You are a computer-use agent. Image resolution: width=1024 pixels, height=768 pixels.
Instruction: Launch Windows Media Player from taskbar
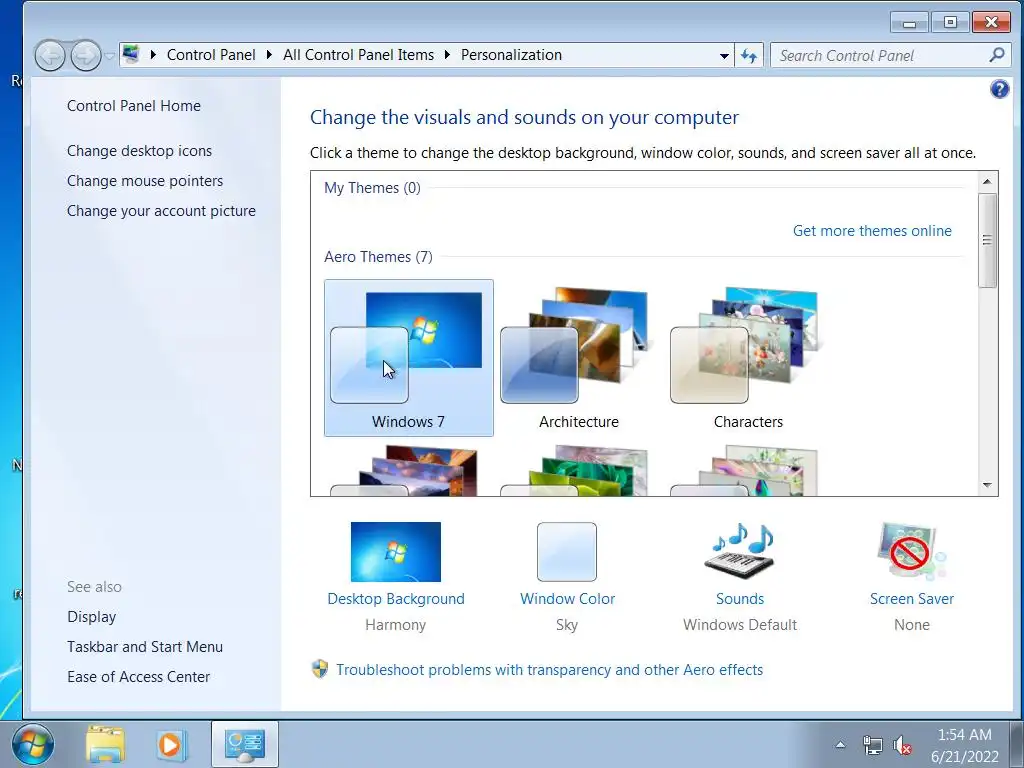click(171, 744)
